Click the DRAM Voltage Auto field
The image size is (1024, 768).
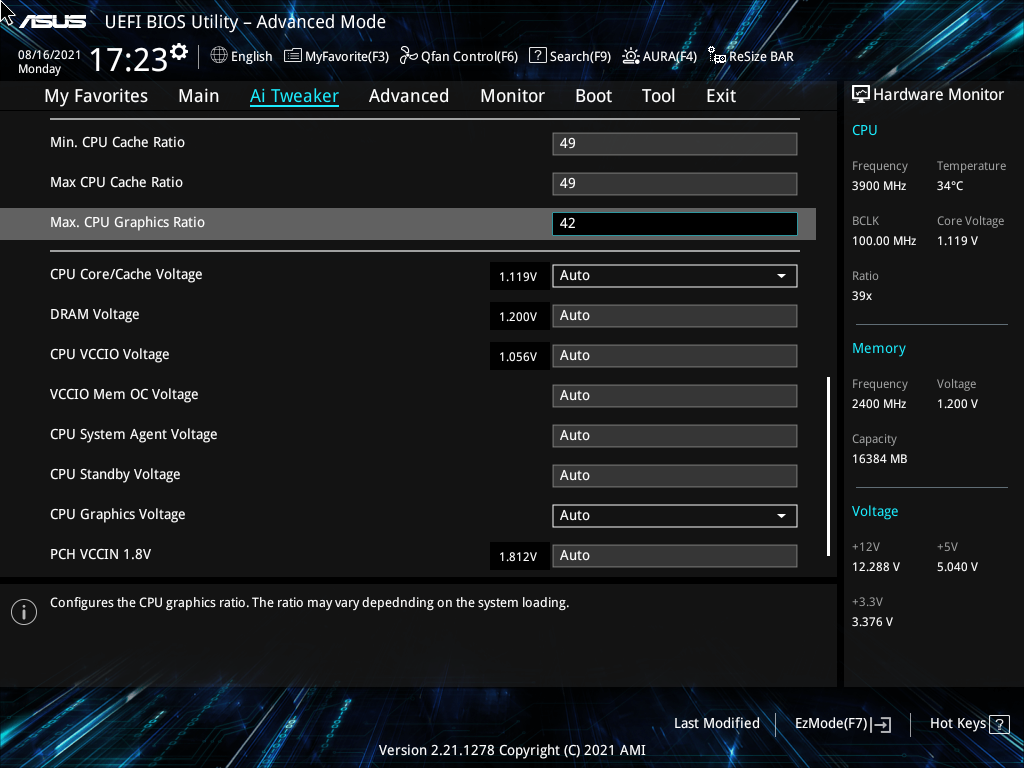(x=675, y=315)
